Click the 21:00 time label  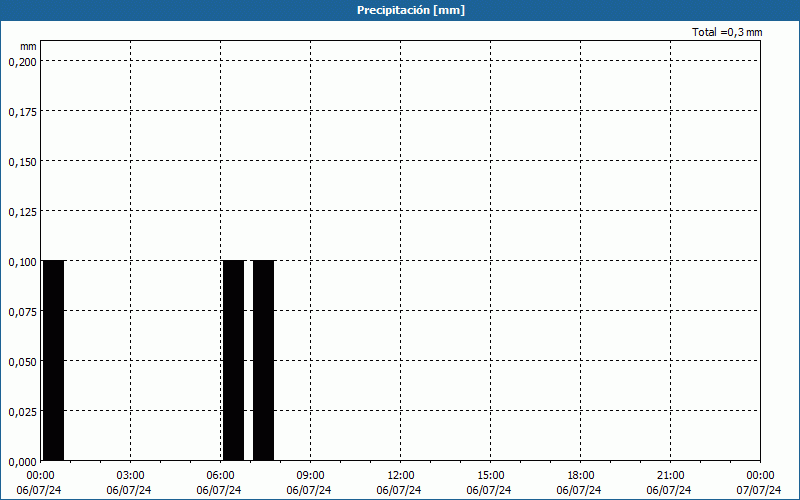[x=670, y=476]
